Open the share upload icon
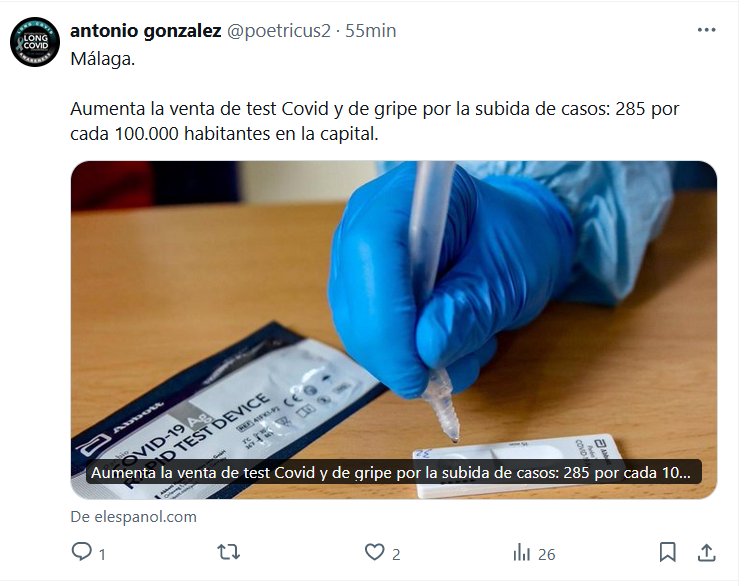 (707, 552)
